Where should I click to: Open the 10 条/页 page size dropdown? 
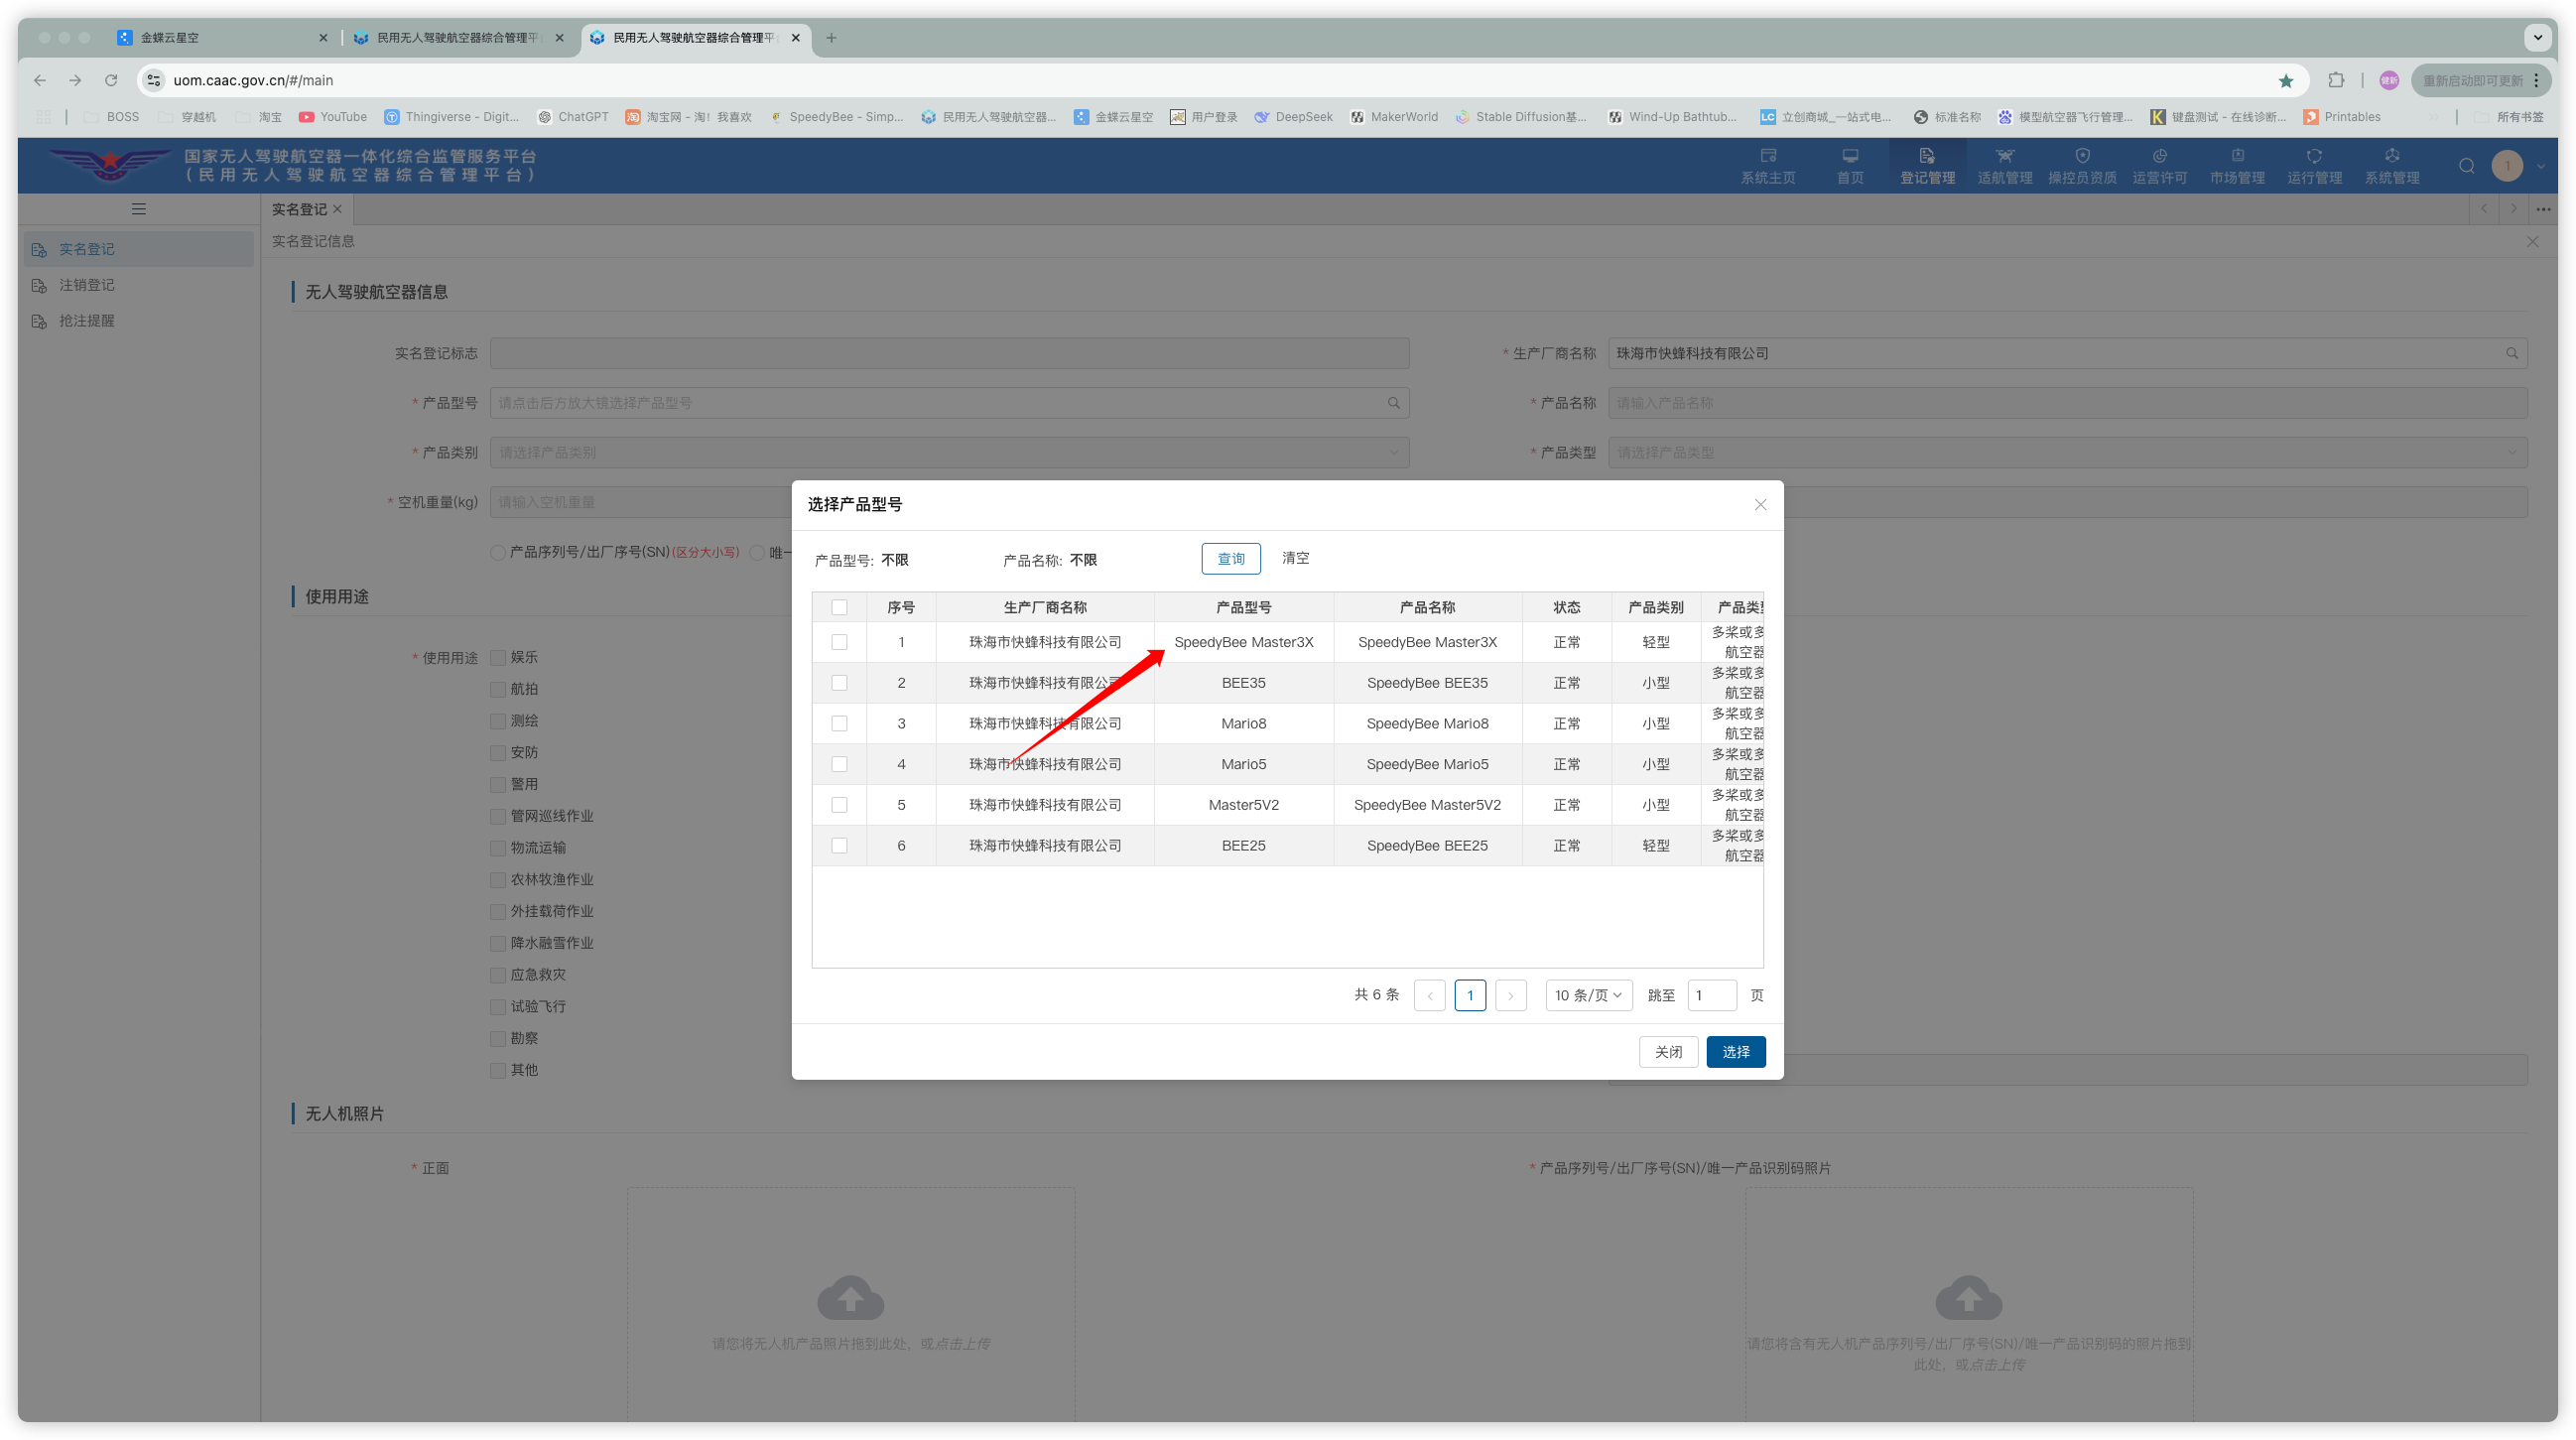tap(1588, 996)
